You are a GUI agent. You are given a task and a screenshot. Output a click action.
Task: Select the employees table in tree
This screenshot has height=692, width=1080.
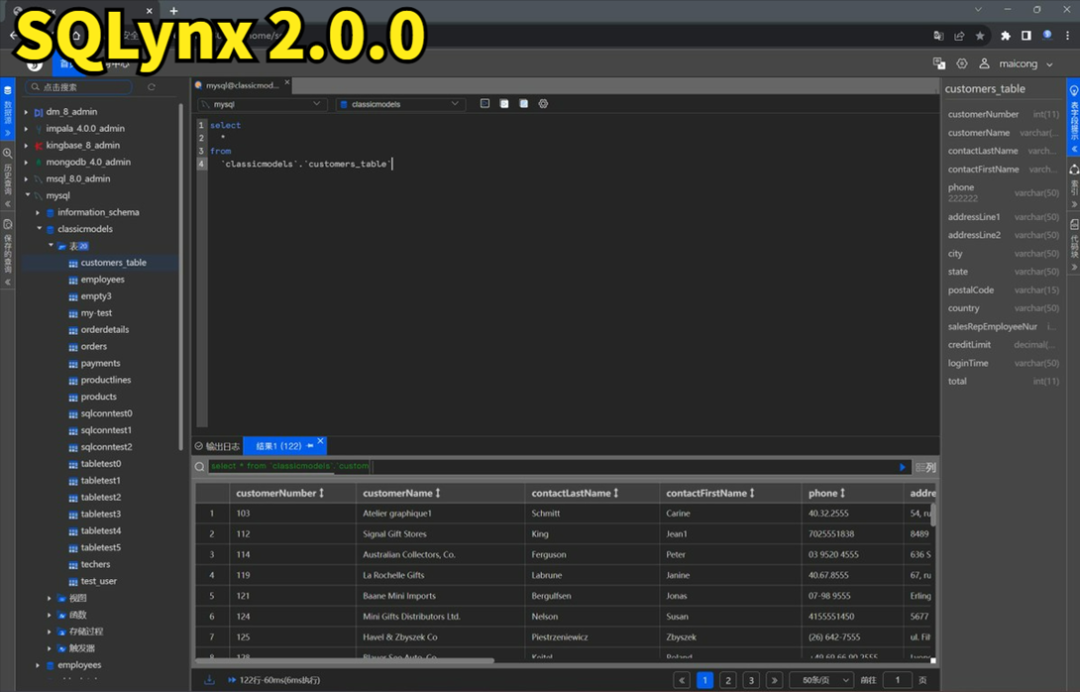point(102,280)
